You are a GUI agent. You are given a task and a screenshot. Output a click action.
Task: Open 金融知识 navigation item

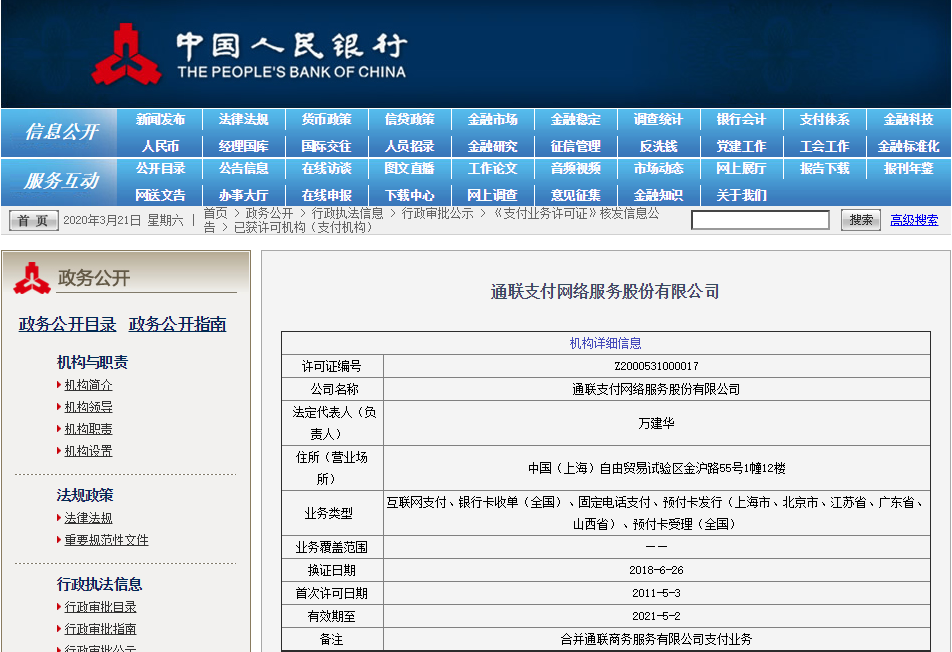click(x=659, y=195)
